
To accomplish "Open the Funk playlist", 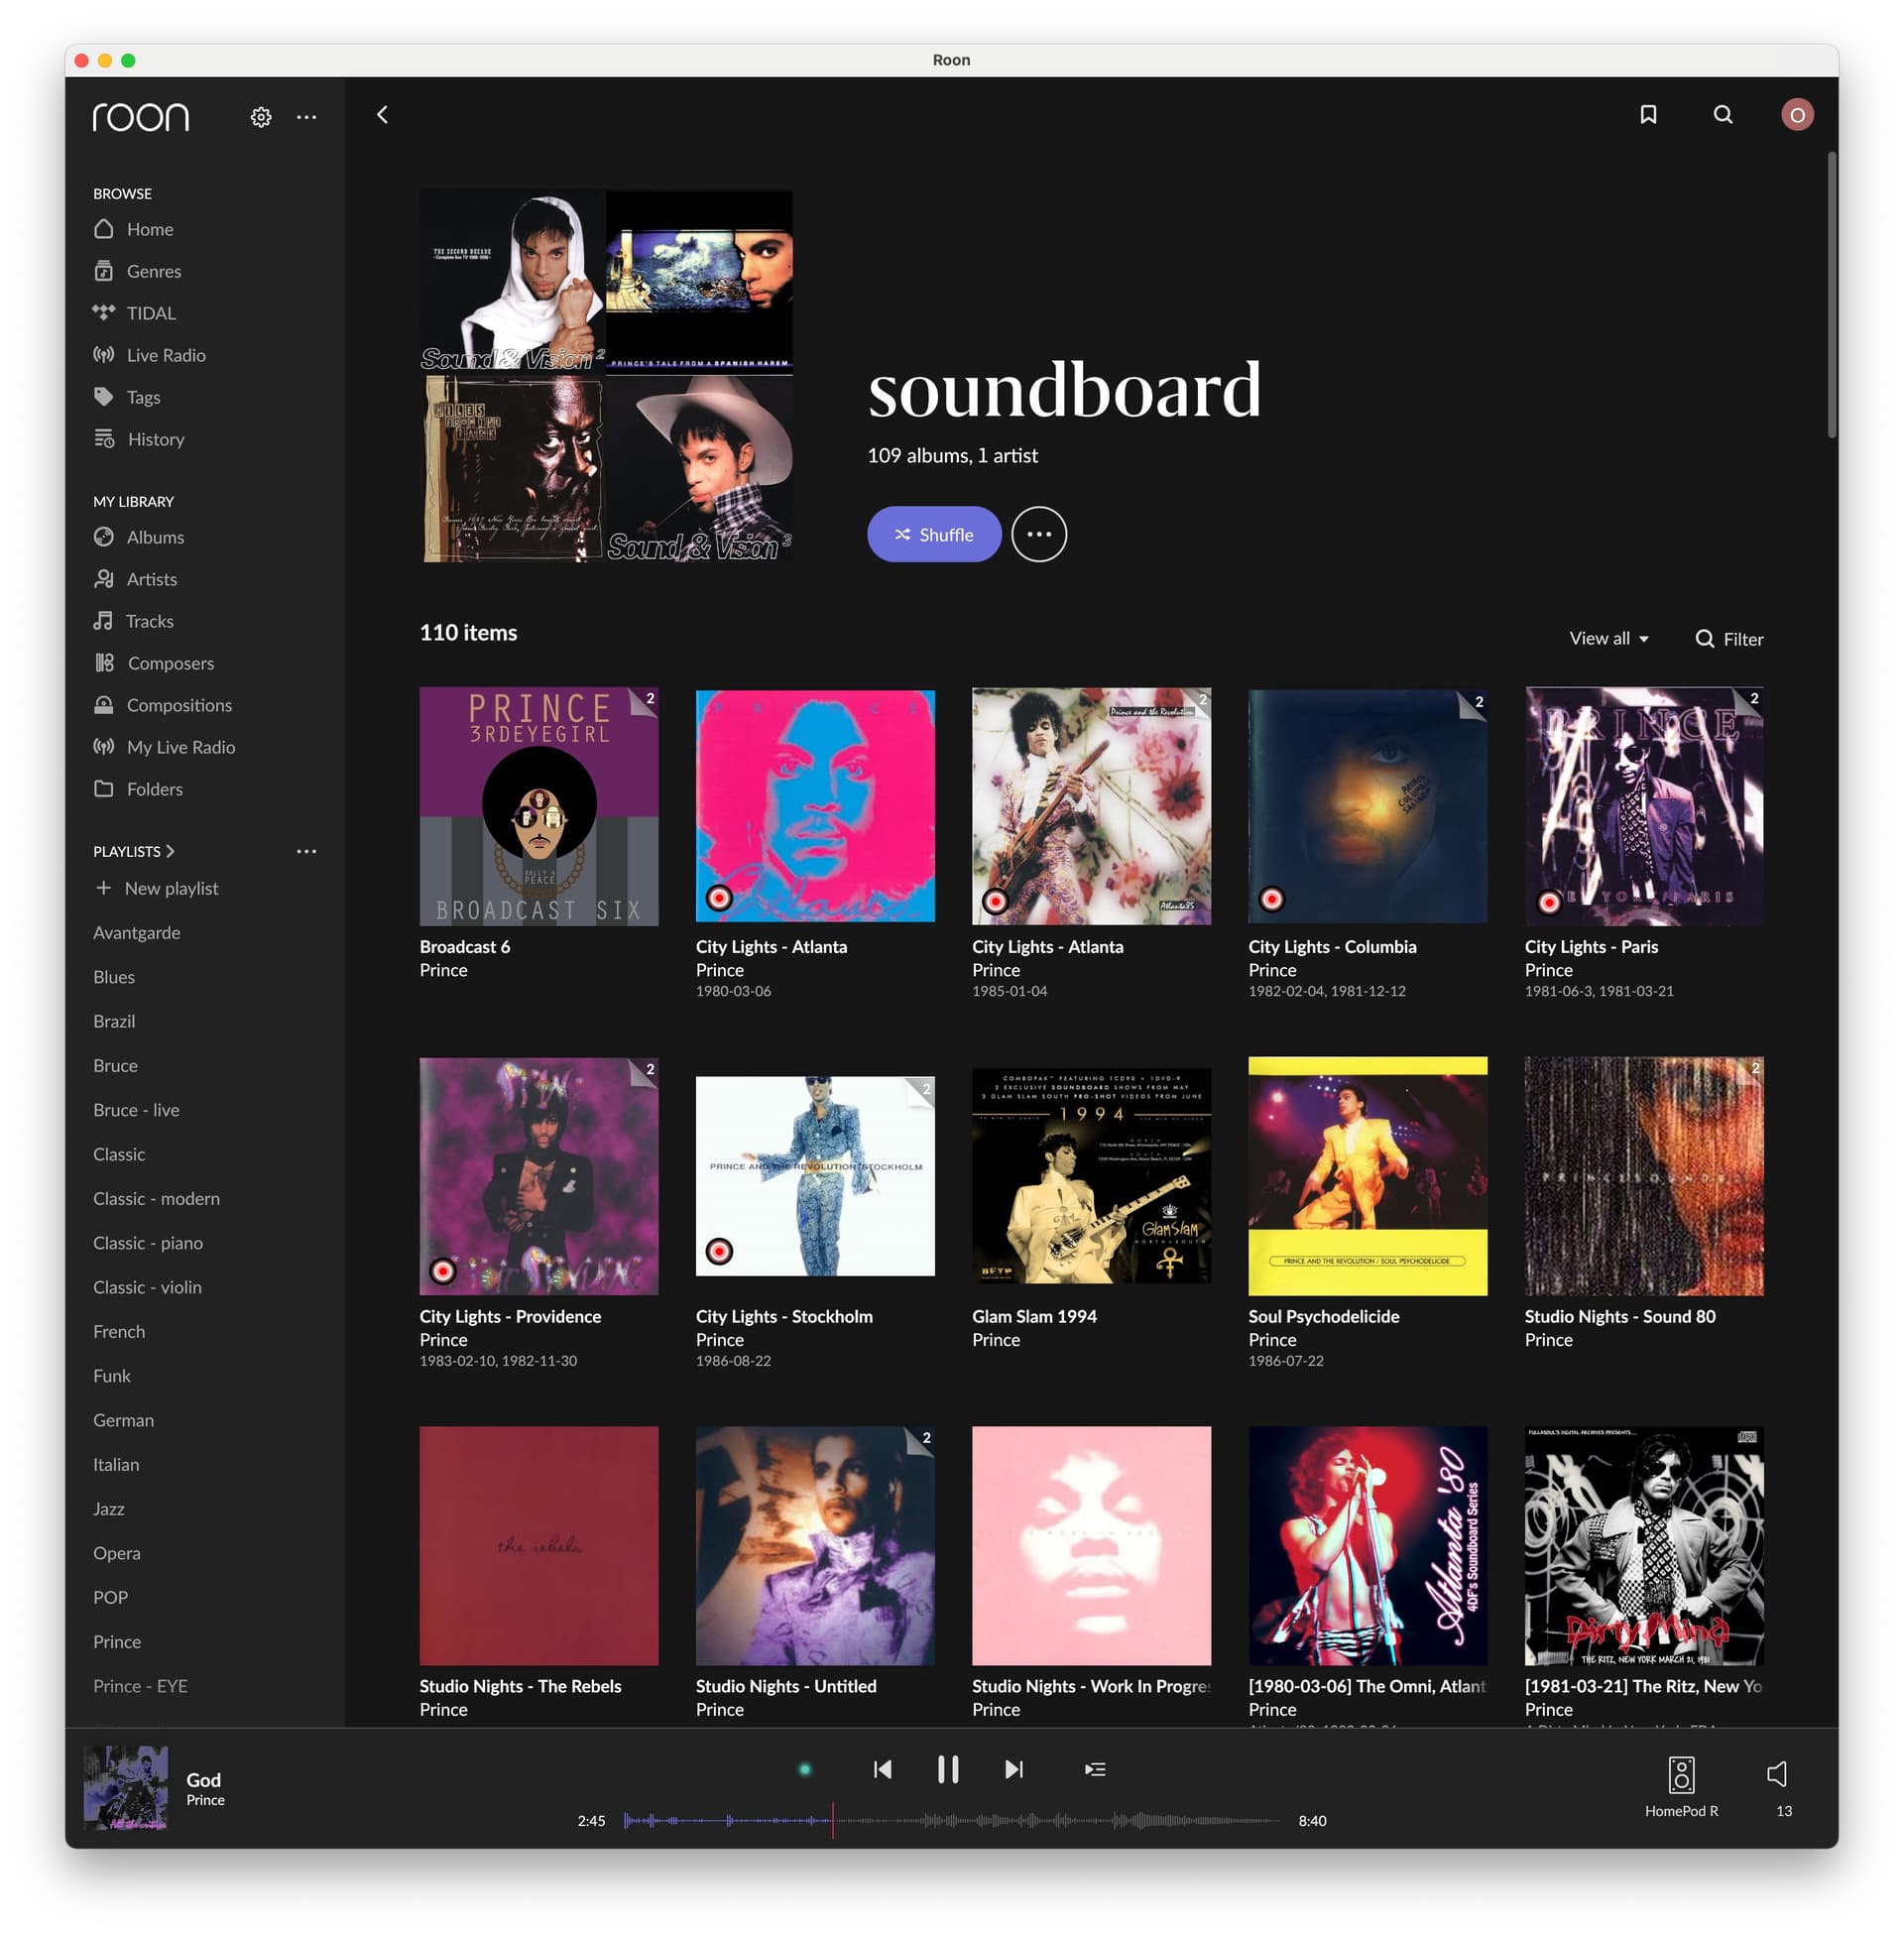I will pos(112,1376).
